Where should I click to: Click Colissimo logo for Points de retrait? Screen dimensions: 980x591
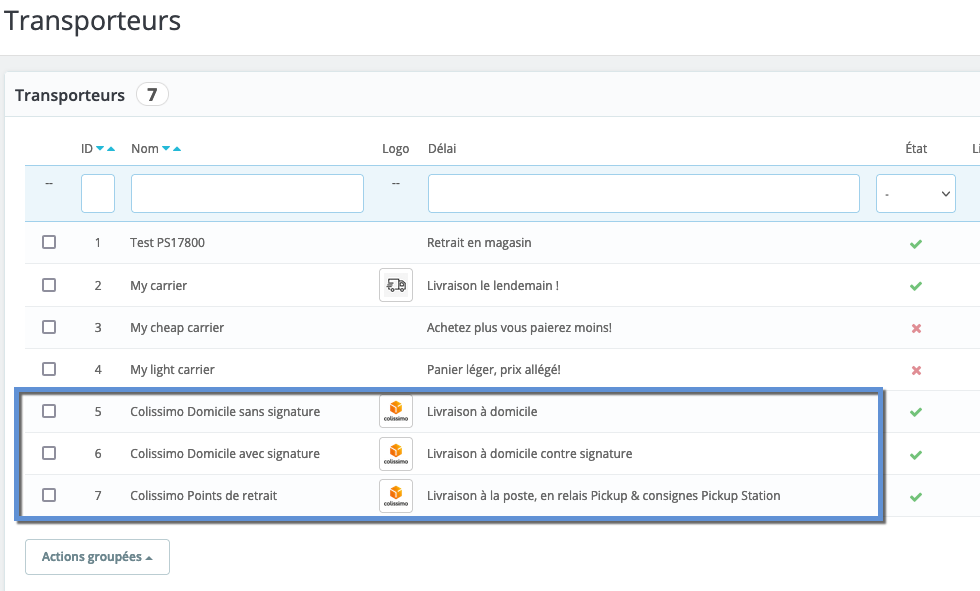(396, 495)
